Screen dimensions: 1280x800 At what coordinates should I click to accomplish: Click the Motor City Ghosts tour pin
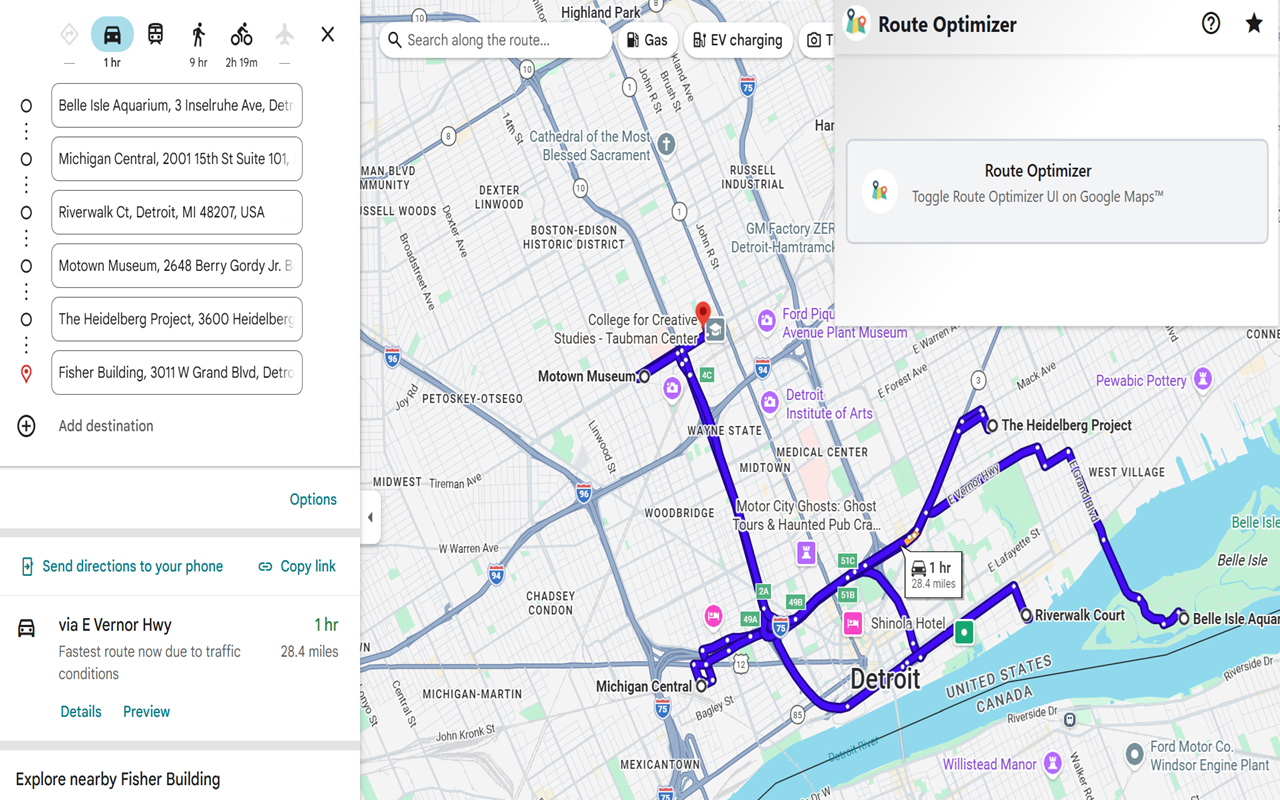tap(806, 551)
